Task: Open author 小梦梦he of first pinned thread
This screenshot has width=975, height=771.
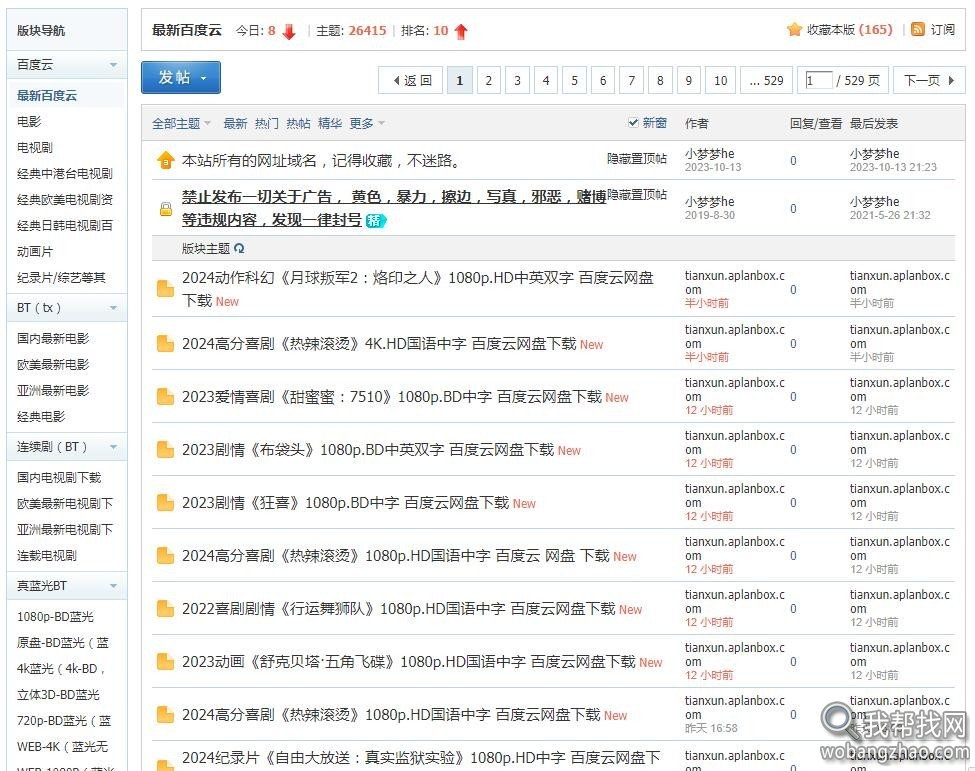Action: 709,154
